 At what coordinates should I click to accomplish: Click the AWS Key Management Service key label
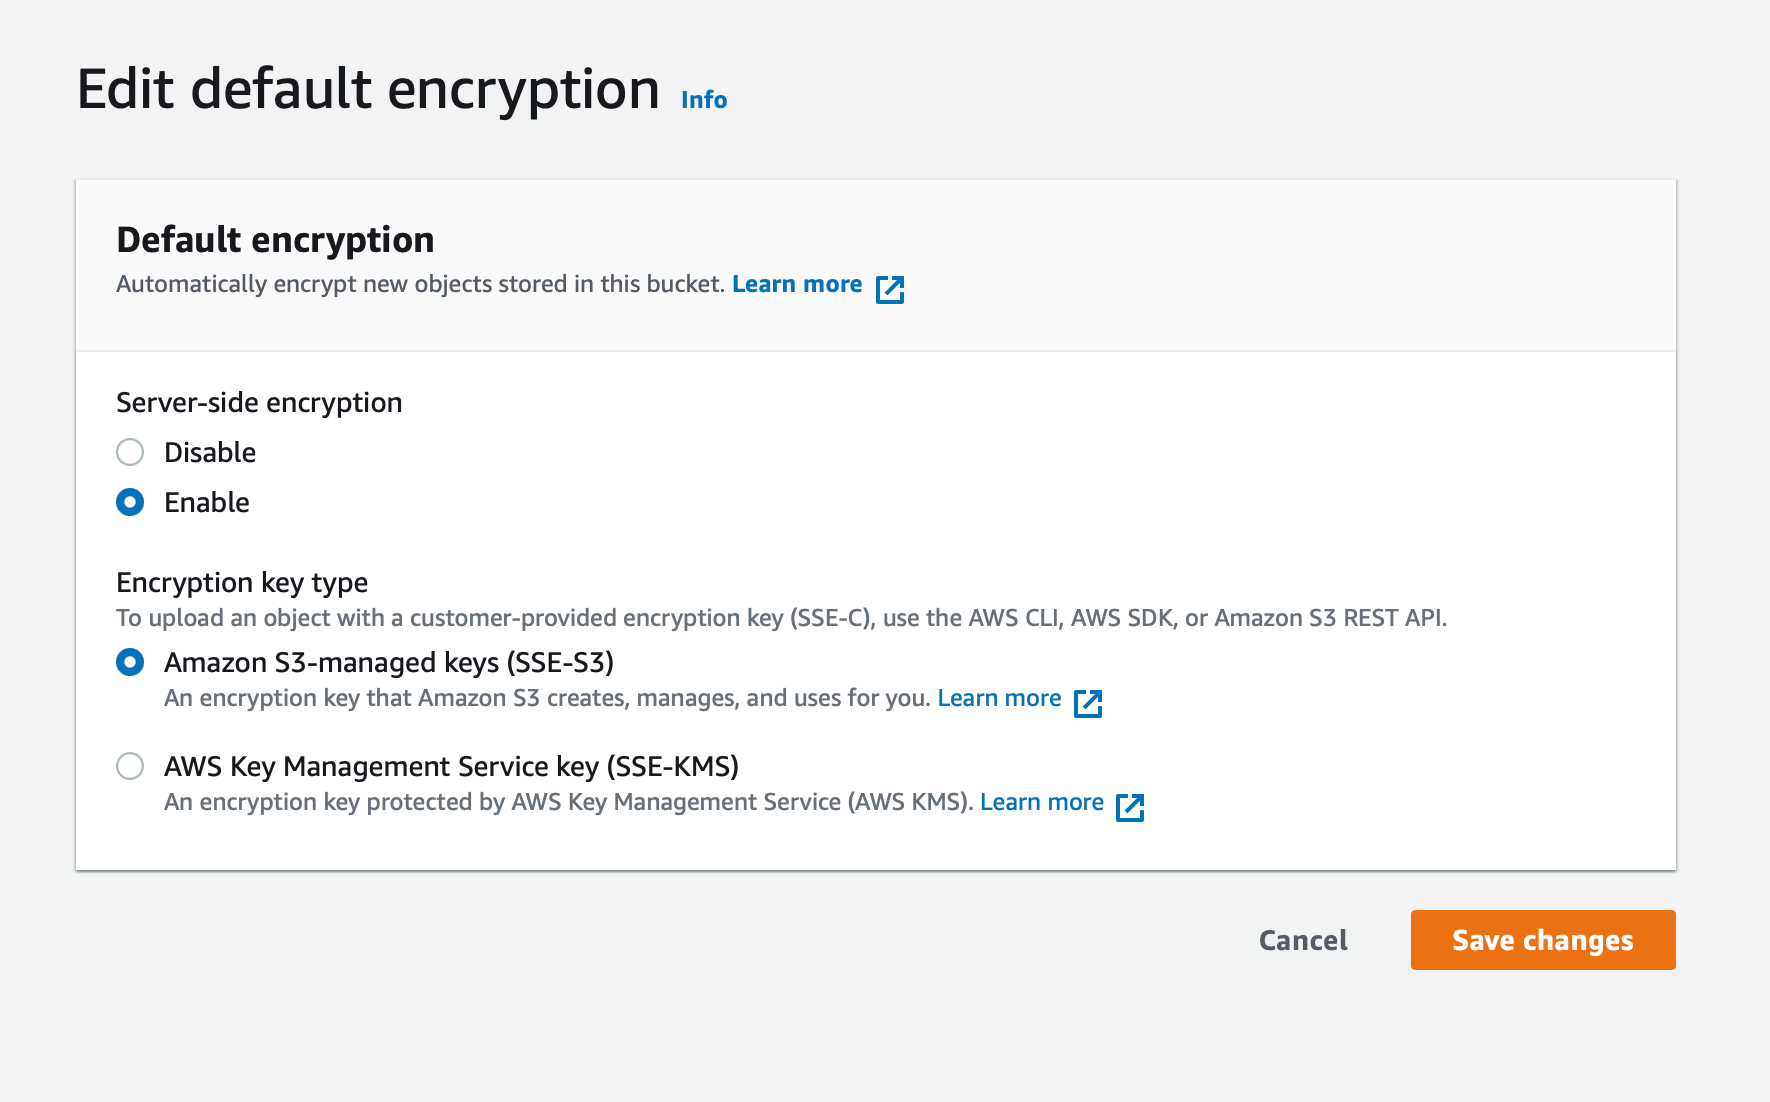pos(451,766)
